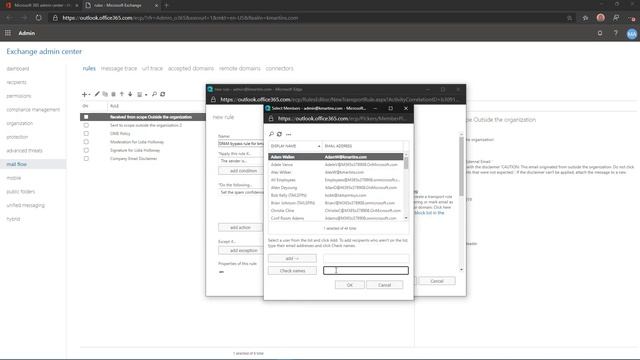Click the lock icon in New rule address bar
This screenshot has width=640, height=360.
[213, 99]
